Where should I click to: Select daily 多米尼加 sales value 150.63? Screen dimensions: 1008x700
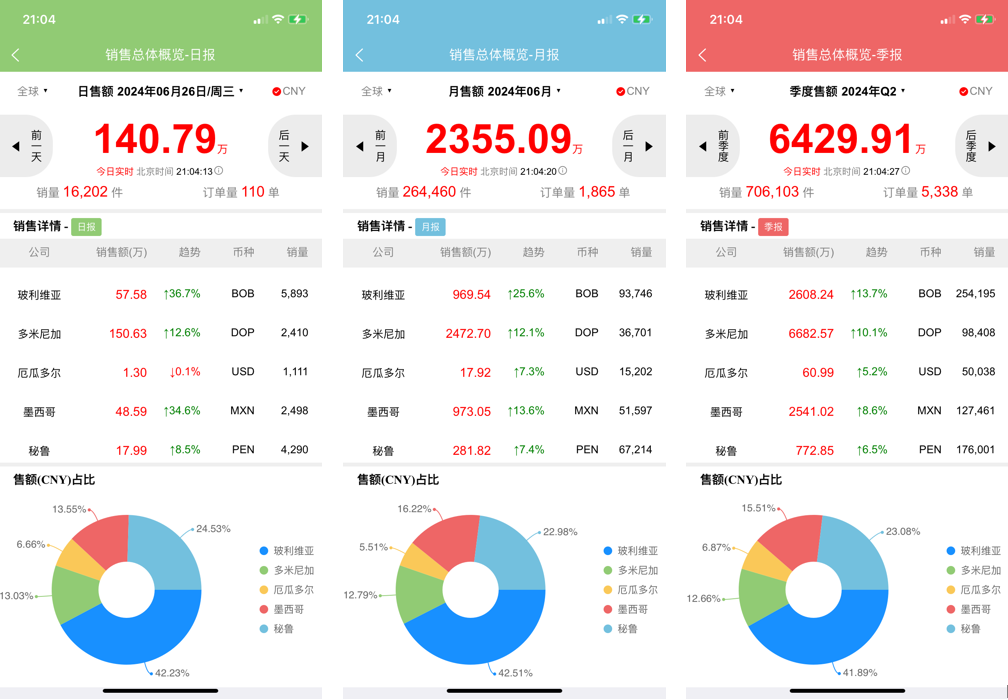pyautogui.click(x=128, y=334)
